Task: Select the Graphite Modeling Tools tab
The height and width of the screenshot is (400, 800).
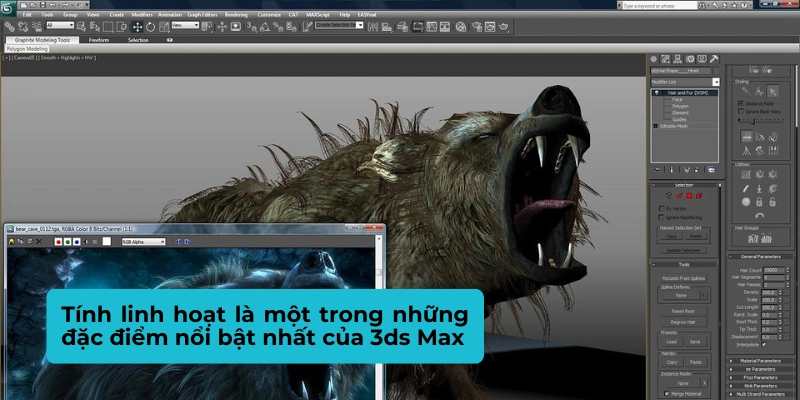Action: (x=42, y=40)
